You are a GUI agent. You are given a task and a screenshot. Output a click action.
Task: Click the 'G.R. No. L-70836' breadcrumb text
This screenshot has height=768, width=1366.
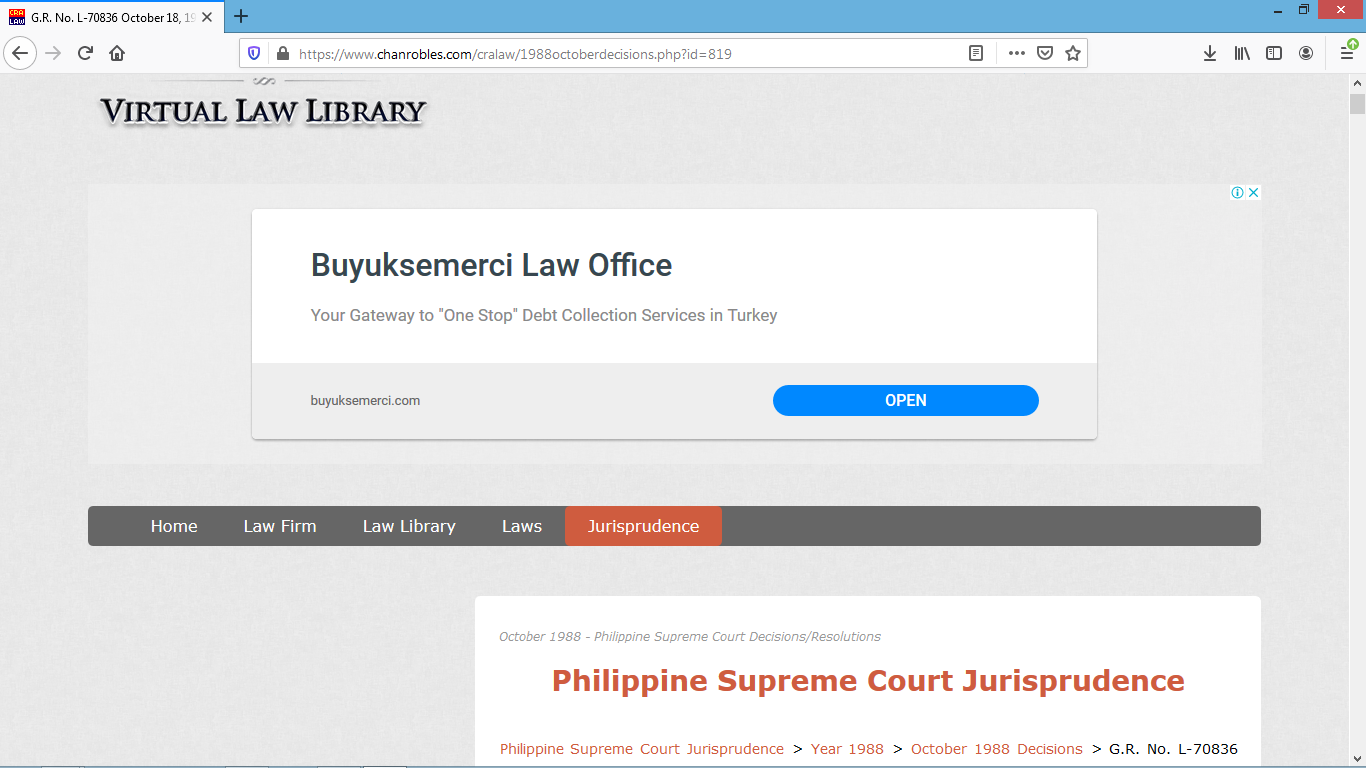[1173, 749]
